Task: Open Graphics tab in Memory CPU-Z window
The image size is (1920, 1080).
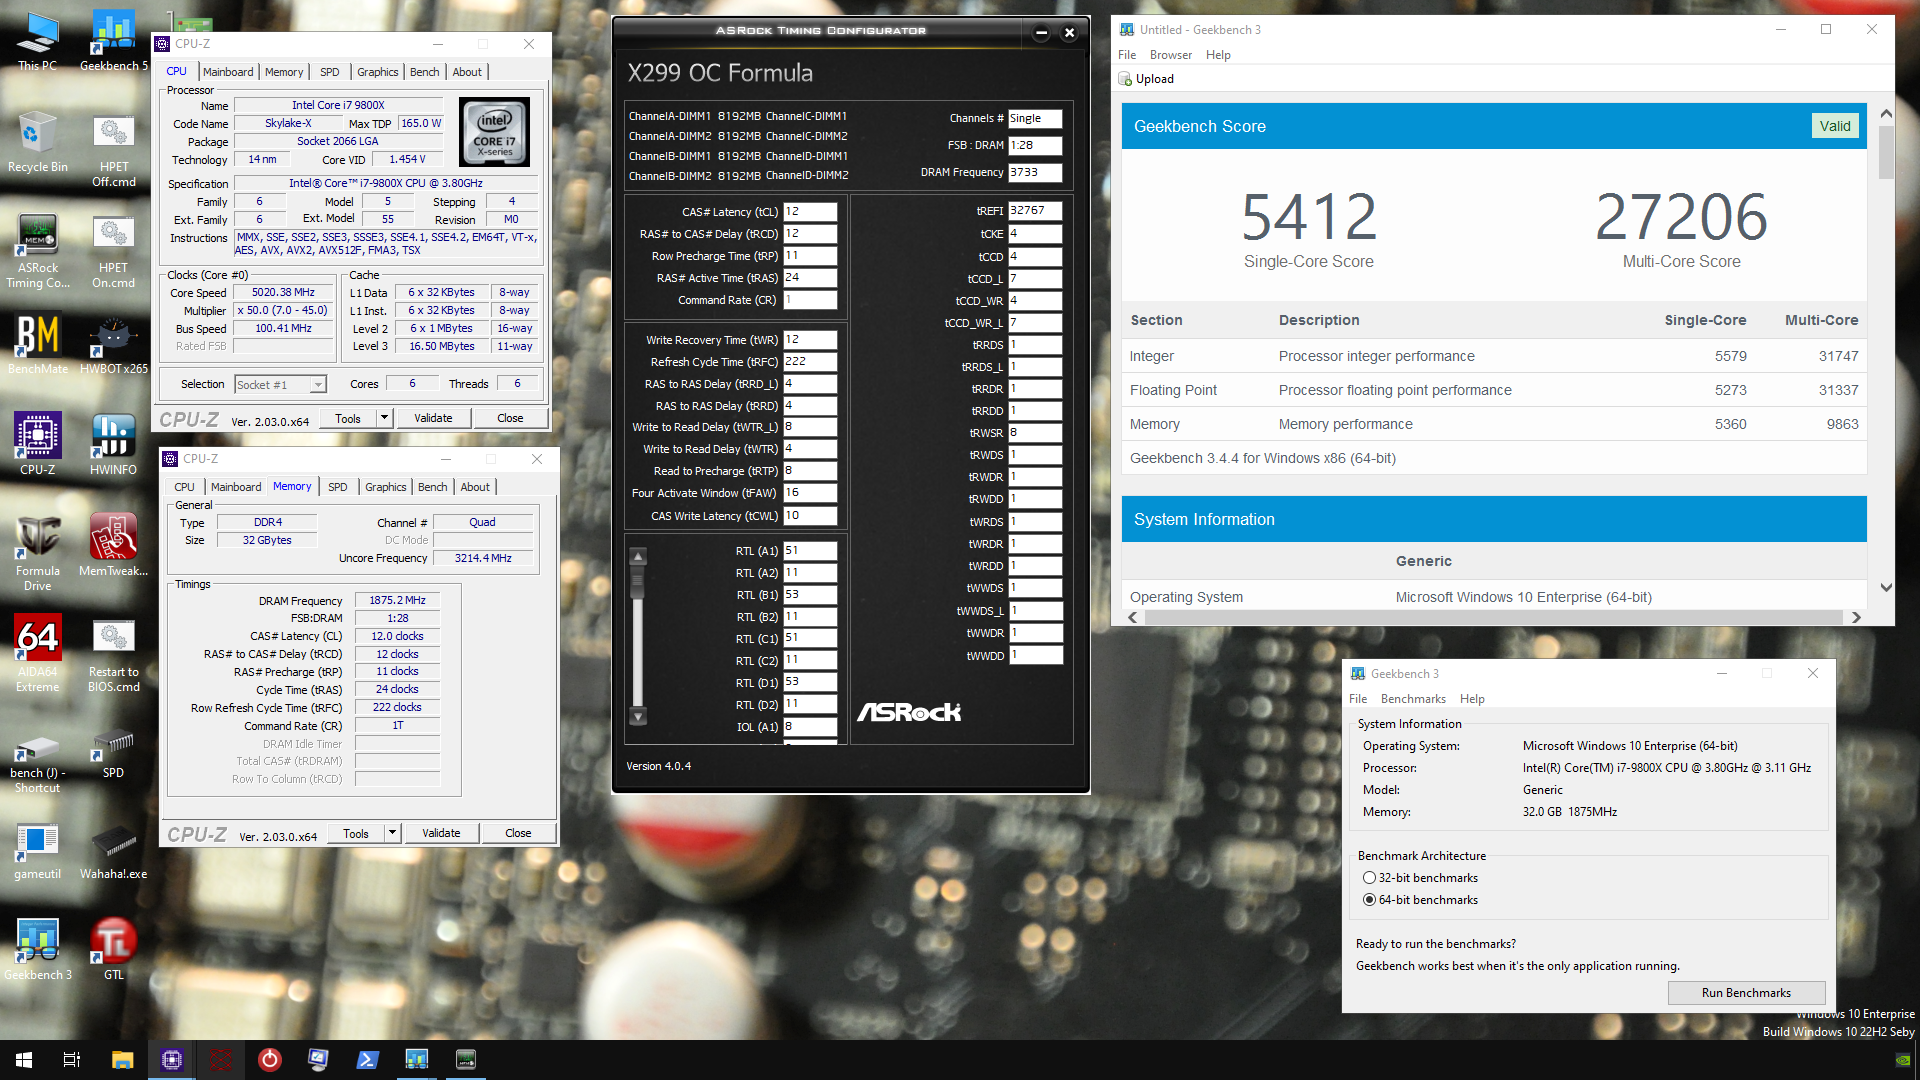Action: pos(386,487)
